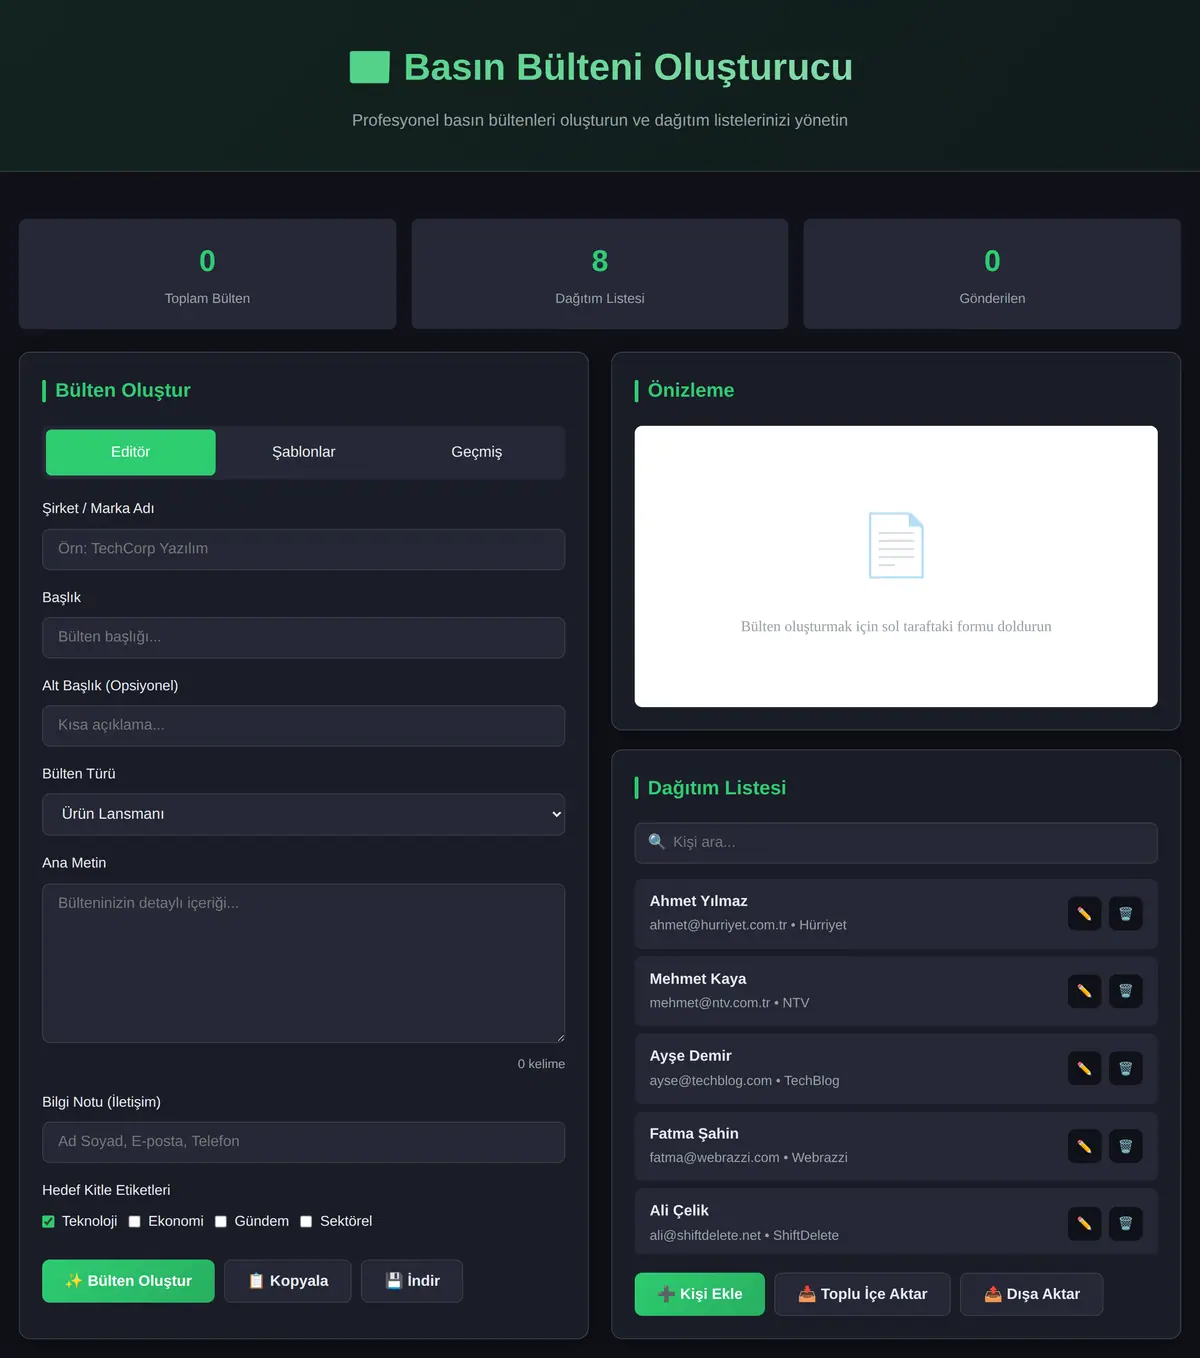Delete Ahmet Yılmaz from the list
Image resolution: width=1200 pixels, height=1358 pixels.
click(x=1125, y=914)
